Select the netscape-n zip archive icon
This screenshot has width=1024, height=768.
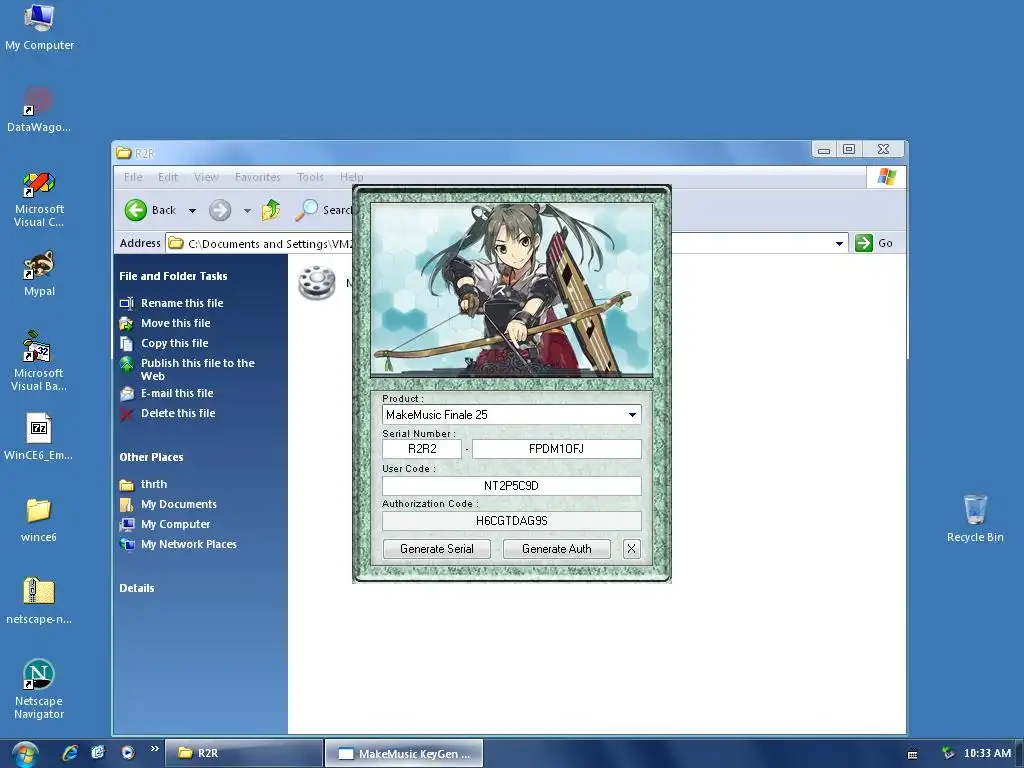point(39,601)
